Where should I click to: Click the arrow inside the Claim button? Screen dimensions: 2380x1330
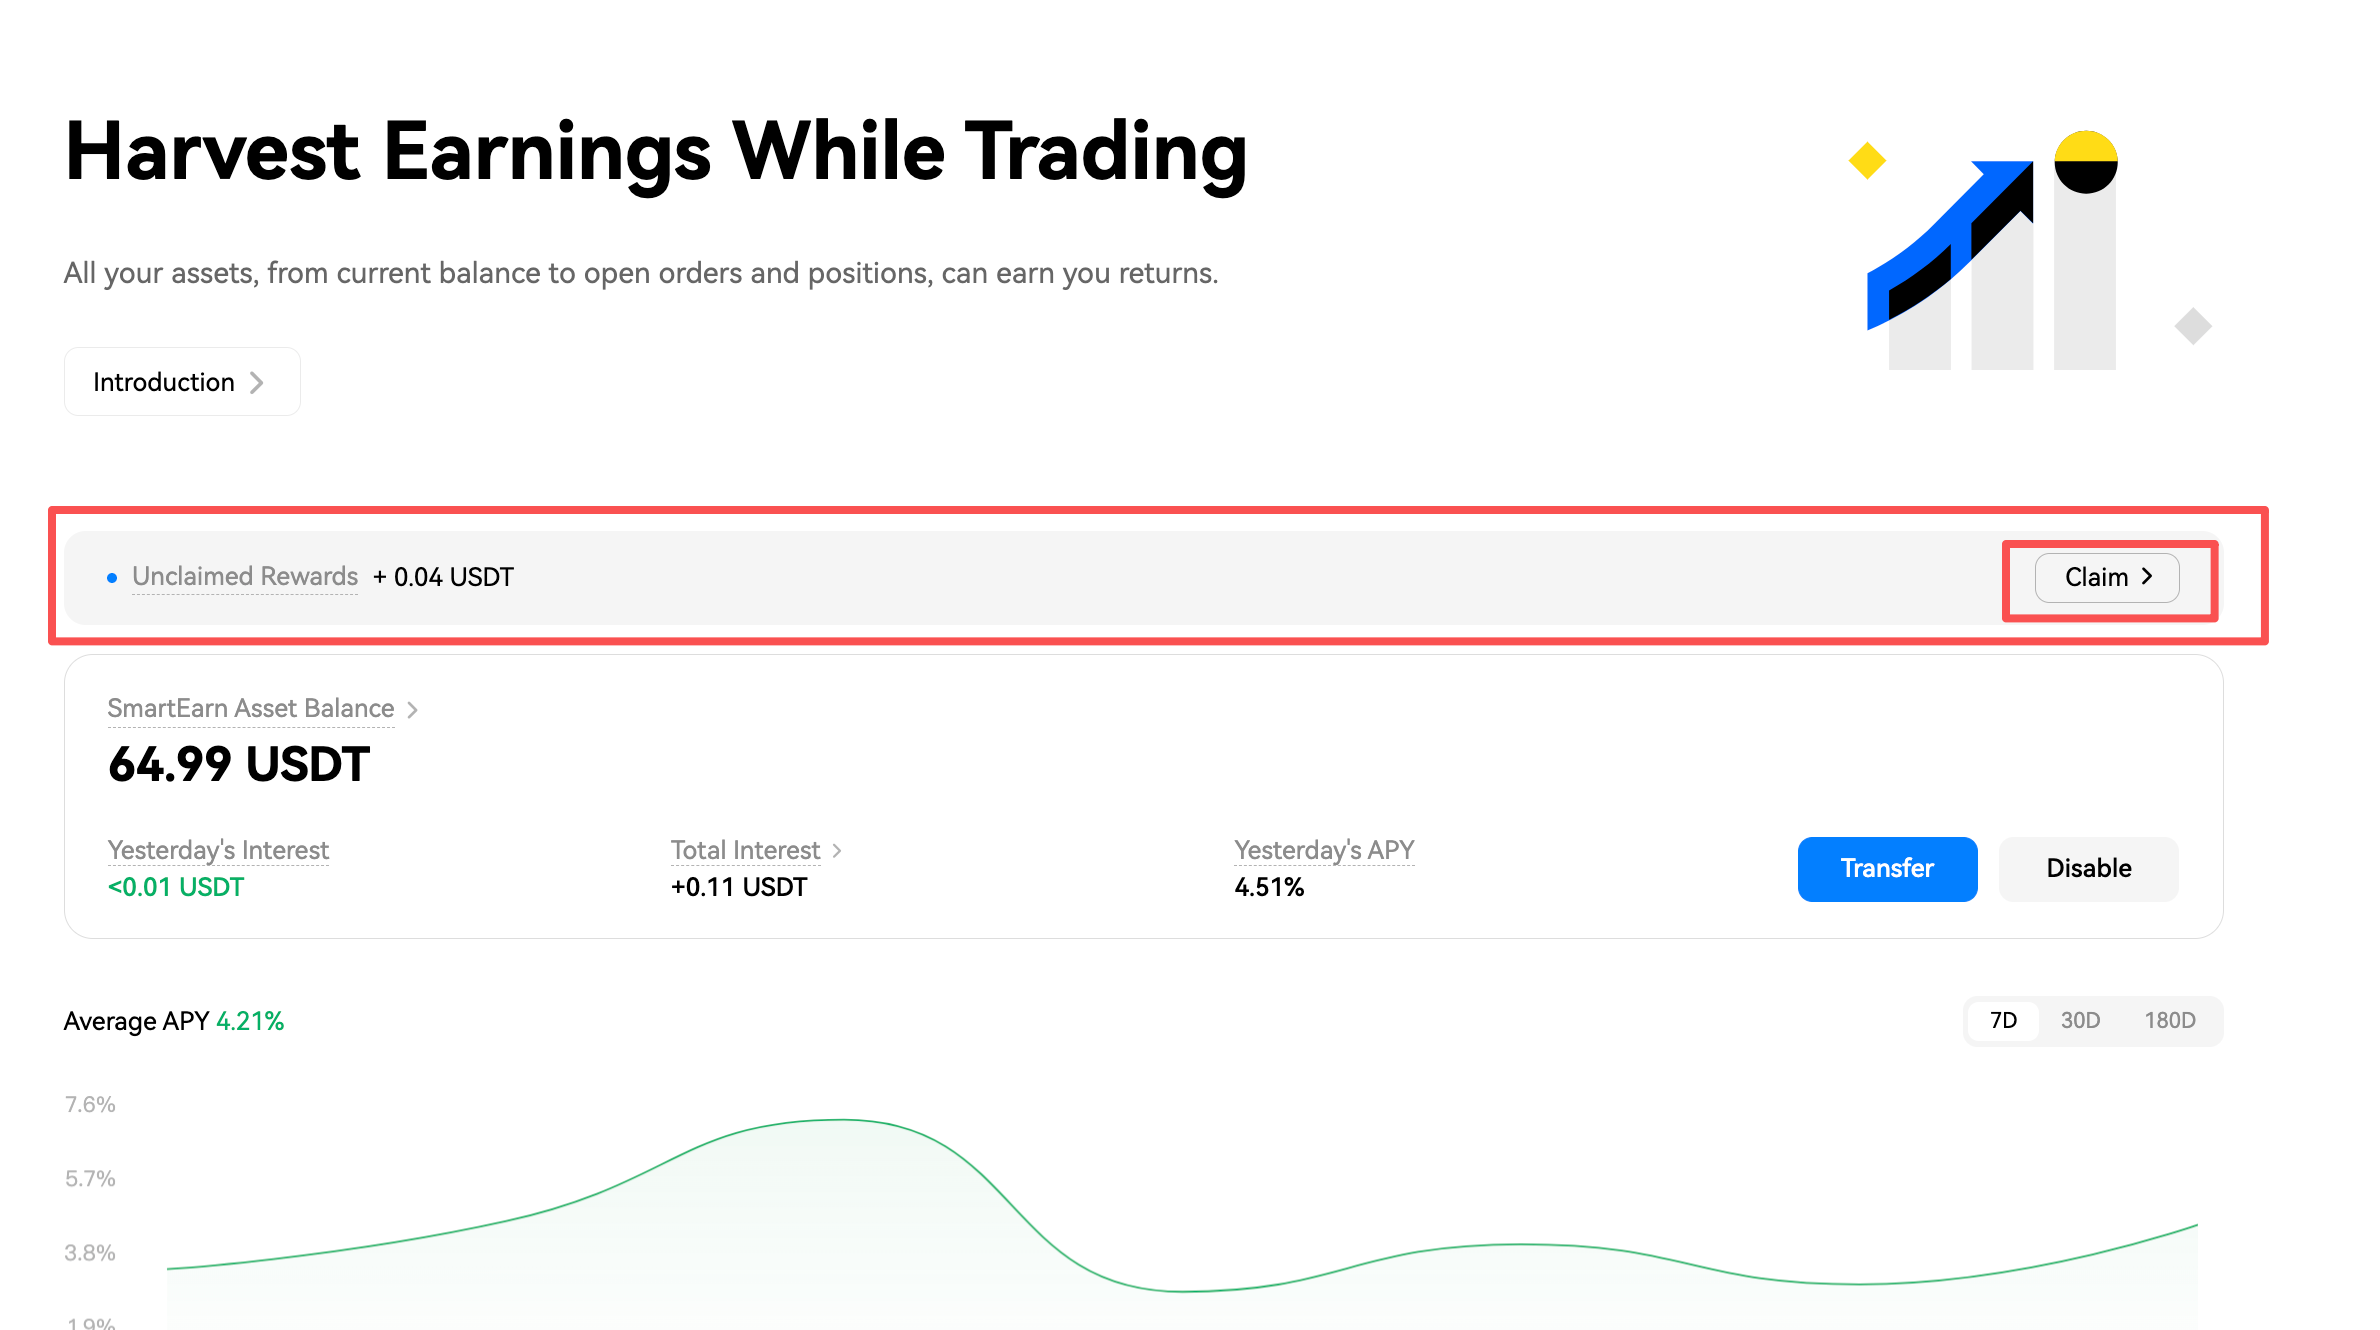point(2147,577)
